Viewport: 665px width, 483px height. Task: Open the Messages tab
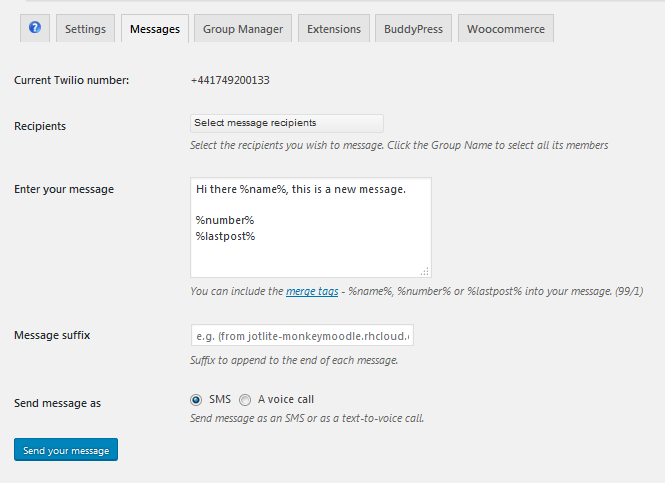click(155, 29)
